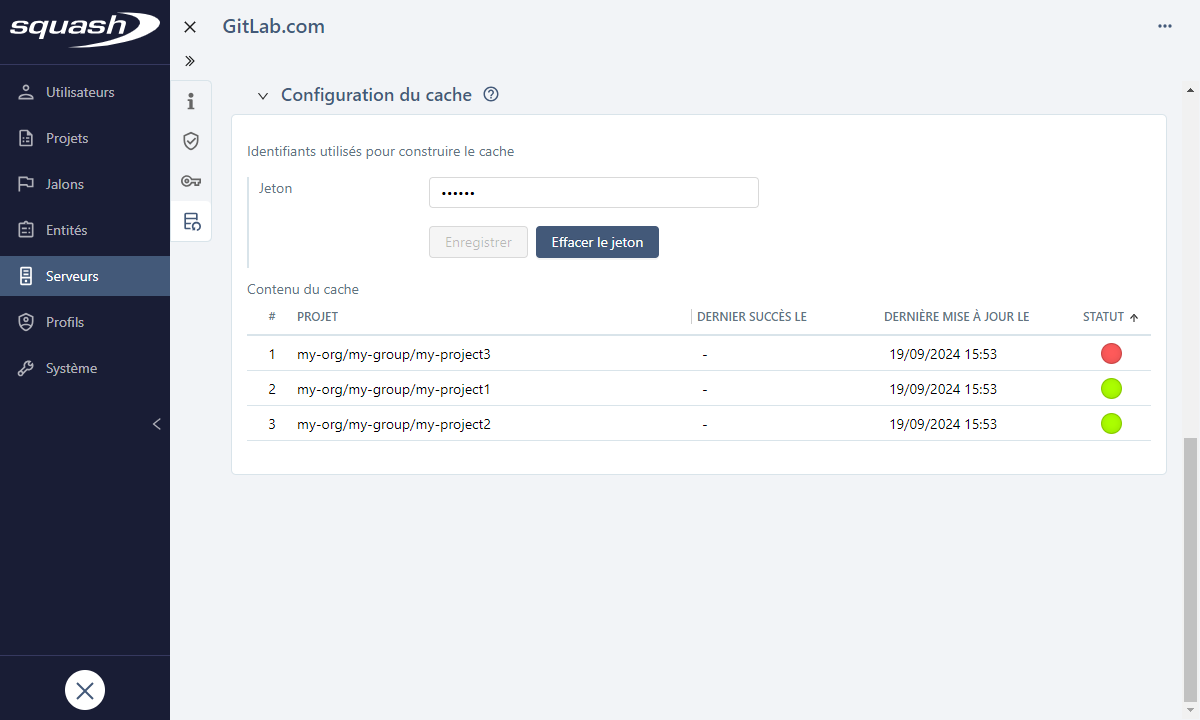The width and height of the screenshot is (1200, 720).
Task: Open the information tab icon
Action: 190,100
